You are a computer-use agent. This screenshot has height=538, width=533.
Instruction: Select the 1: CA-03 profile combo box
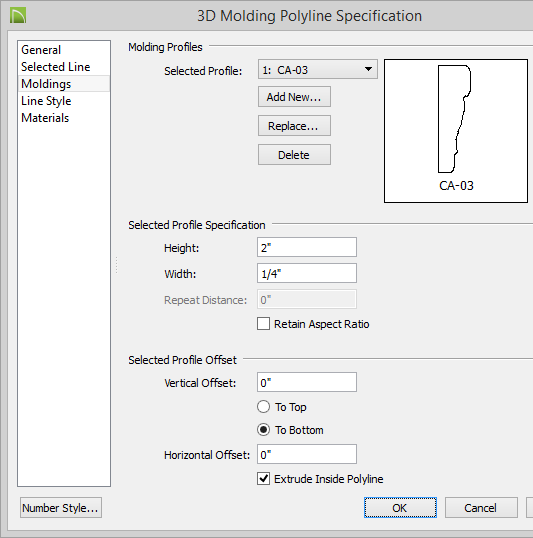[x=317, y=69]
